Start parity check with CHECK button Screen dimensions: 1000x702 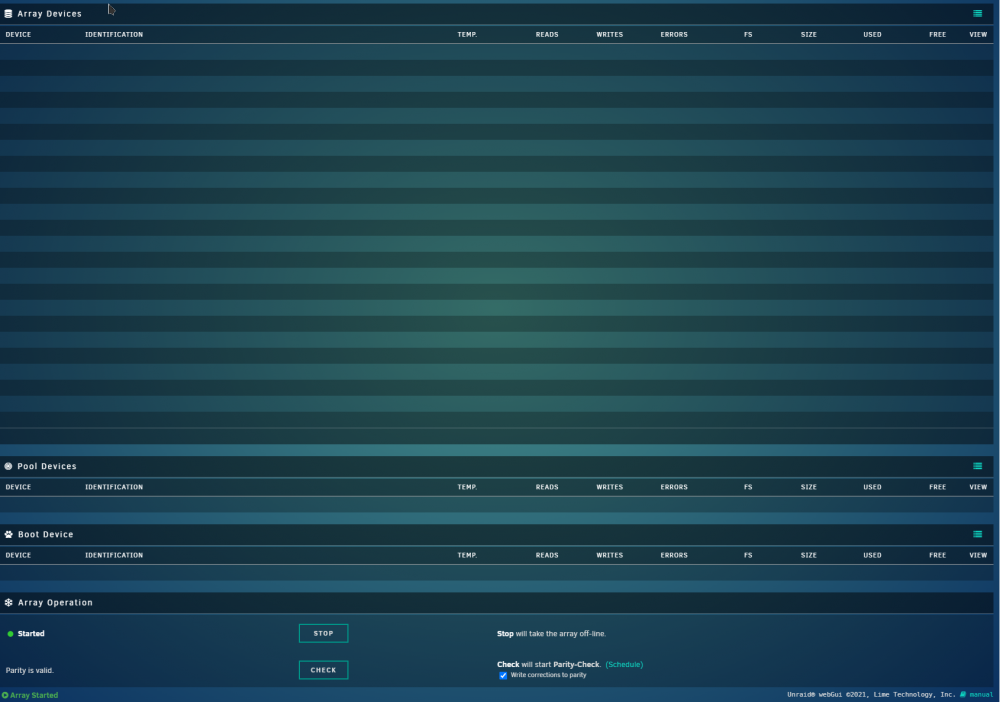coord(323,670)
